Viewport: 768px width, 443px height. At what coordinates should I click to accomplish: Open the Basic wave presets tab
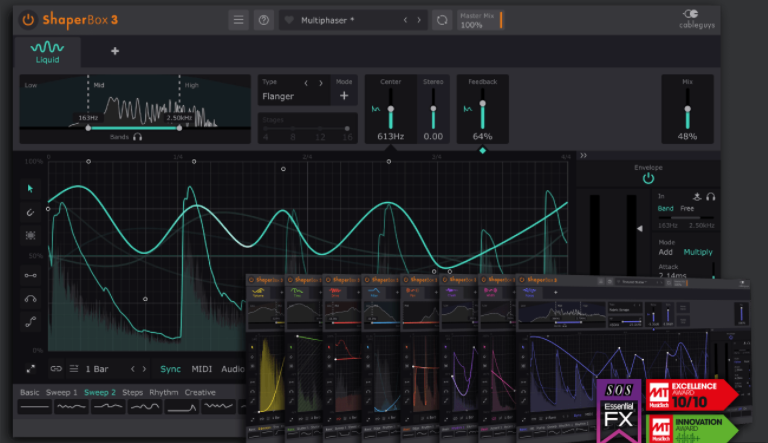click(x=29, y=393)
